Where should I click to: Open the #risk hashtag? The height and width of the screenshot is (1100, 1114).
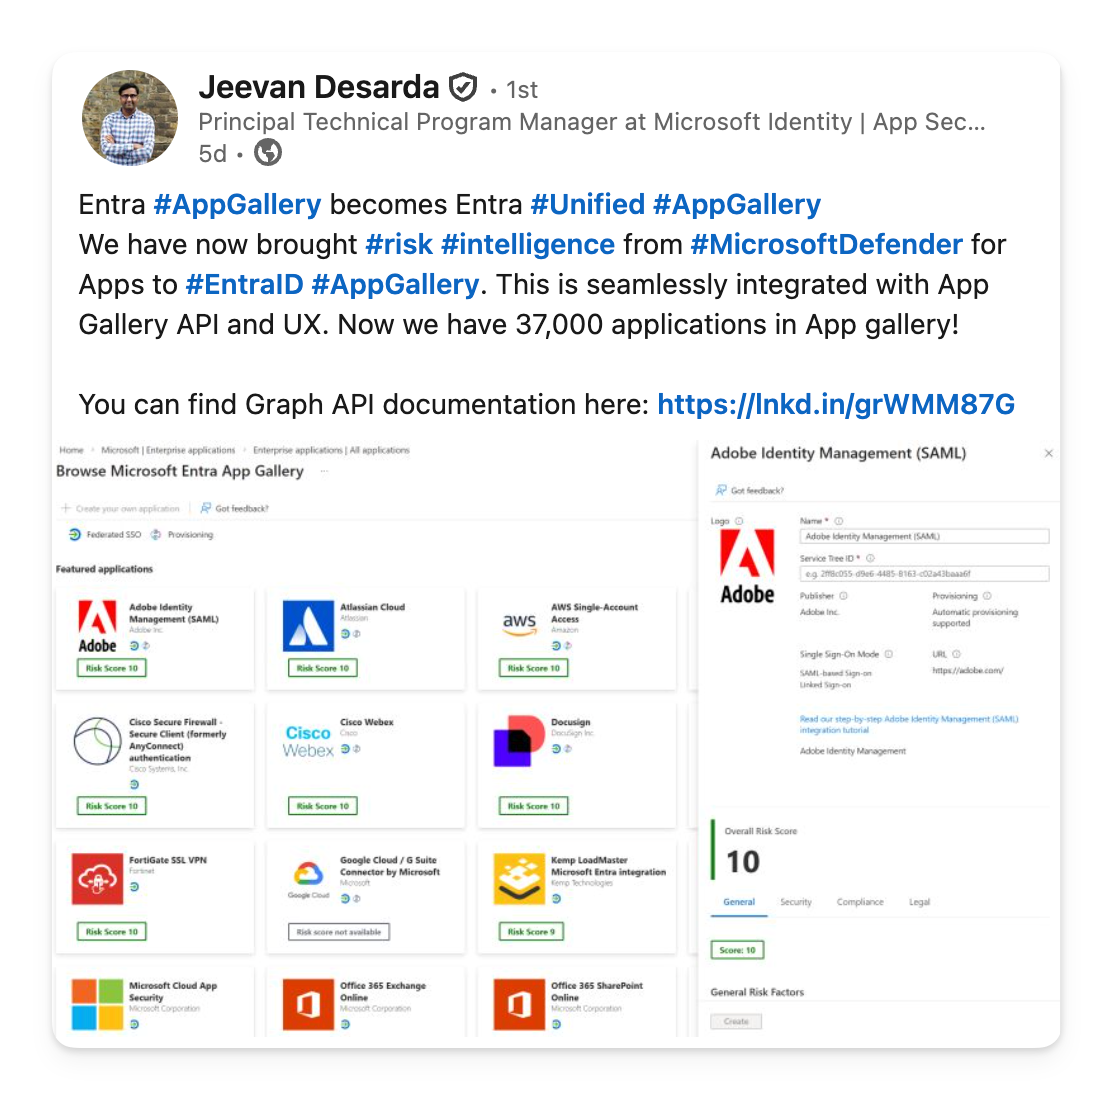point(399,244)
